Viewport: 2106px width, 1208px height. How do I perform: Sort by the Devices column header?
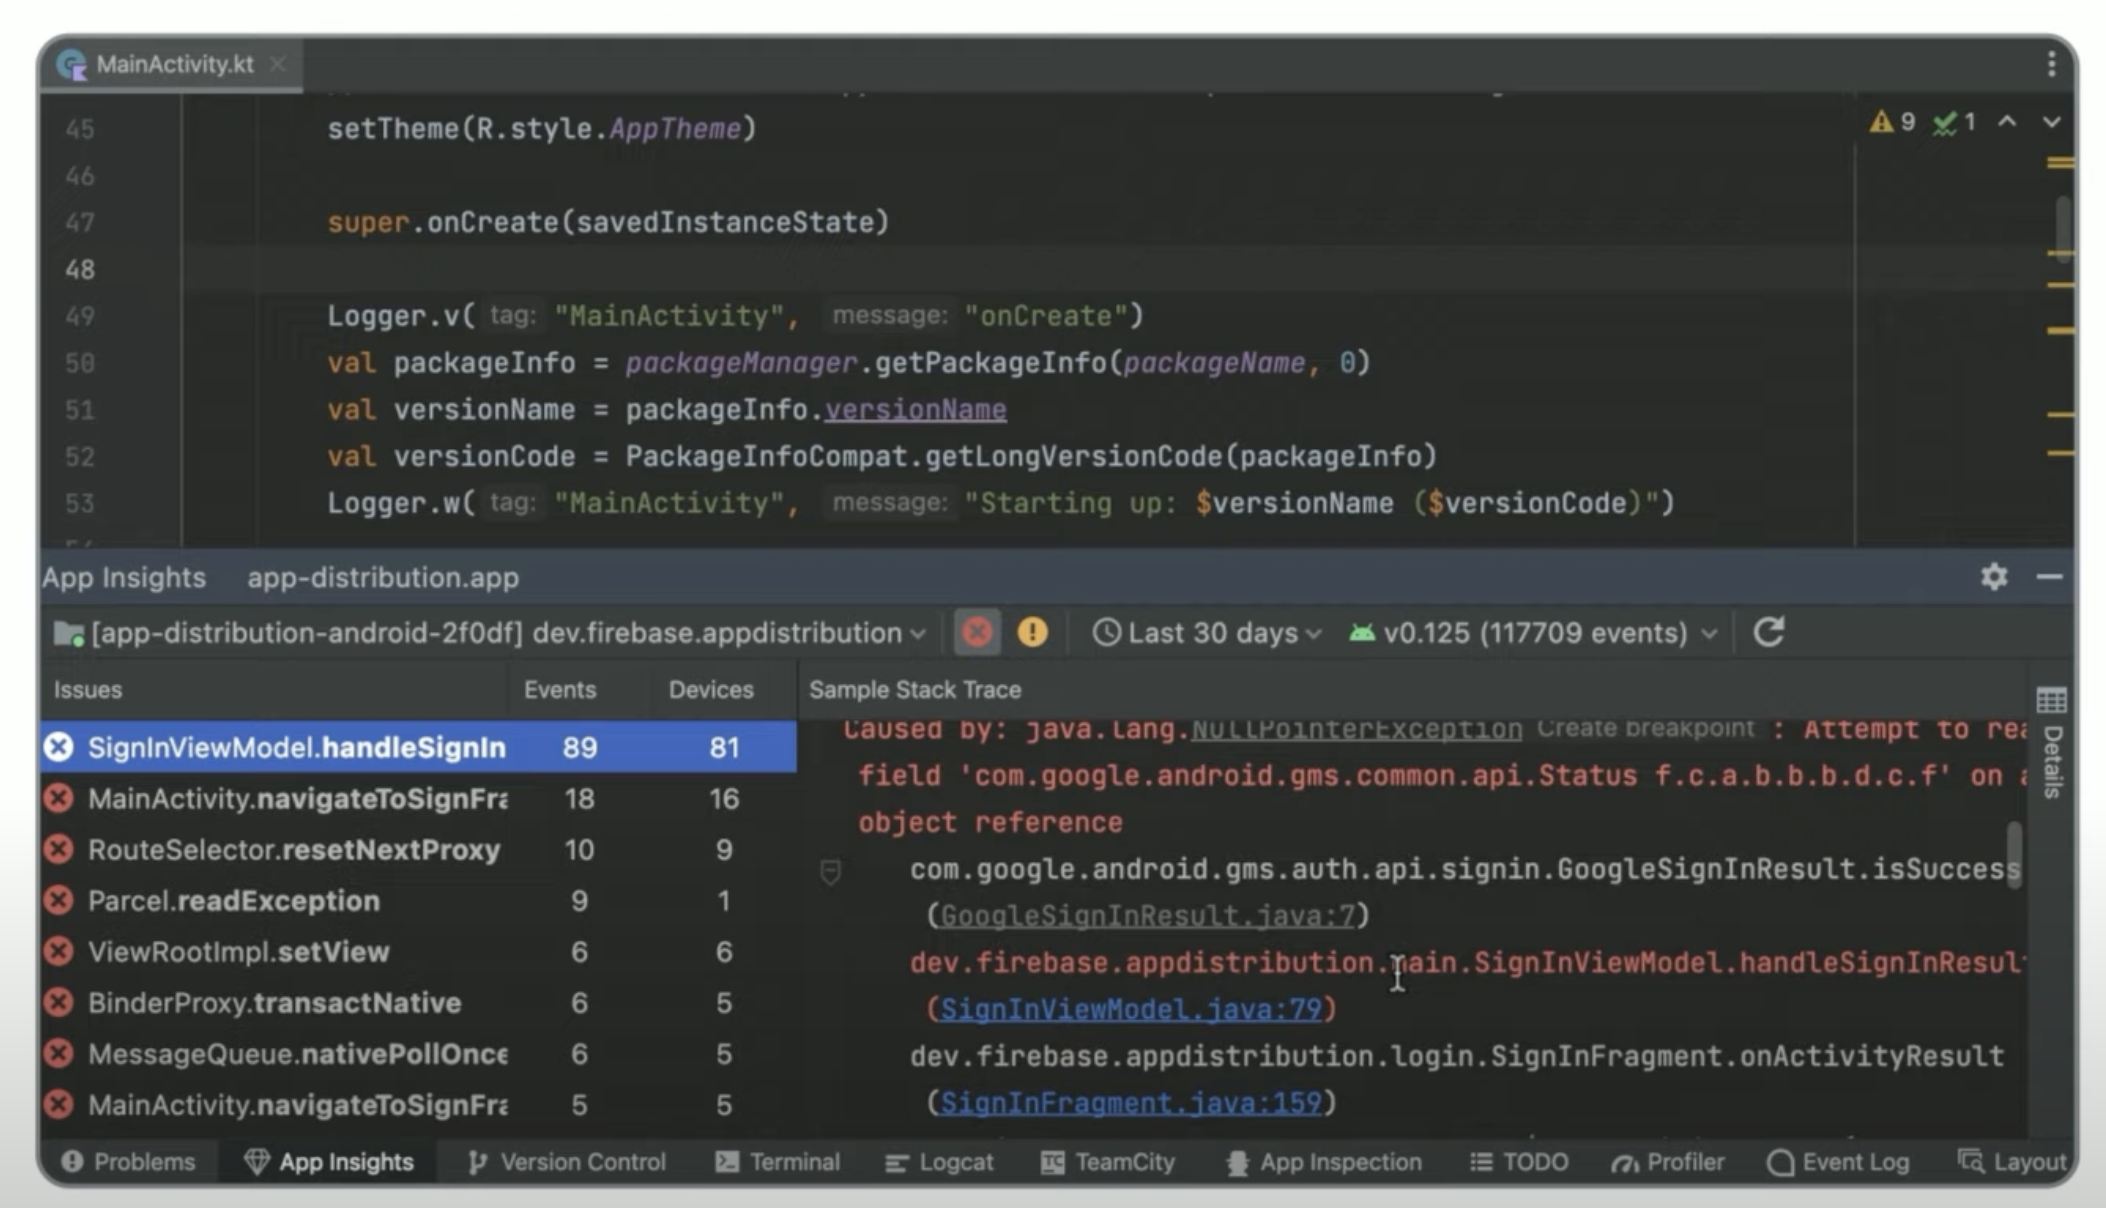(711, 690)
